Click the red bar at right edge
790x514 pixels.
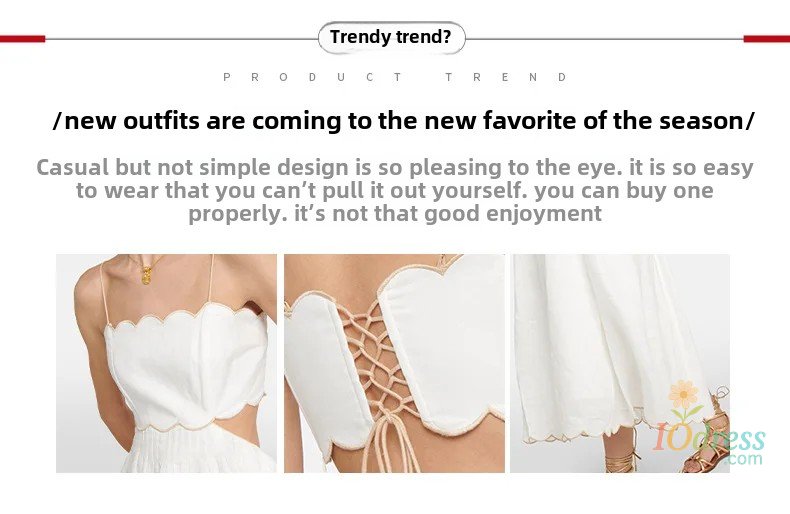767,39
